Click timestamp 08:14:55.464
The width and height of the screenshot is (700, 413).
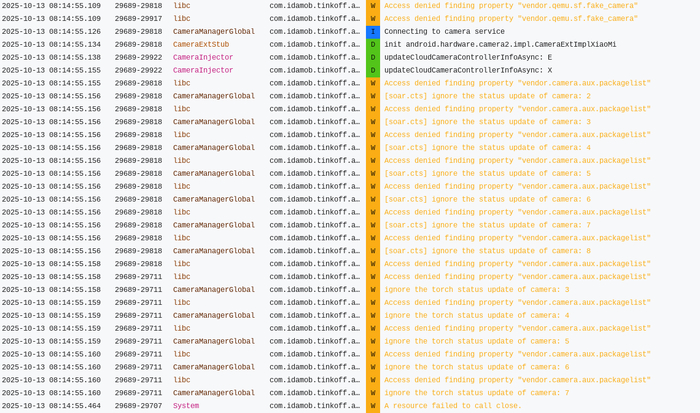pyautogui.click(x=51, y=406)
